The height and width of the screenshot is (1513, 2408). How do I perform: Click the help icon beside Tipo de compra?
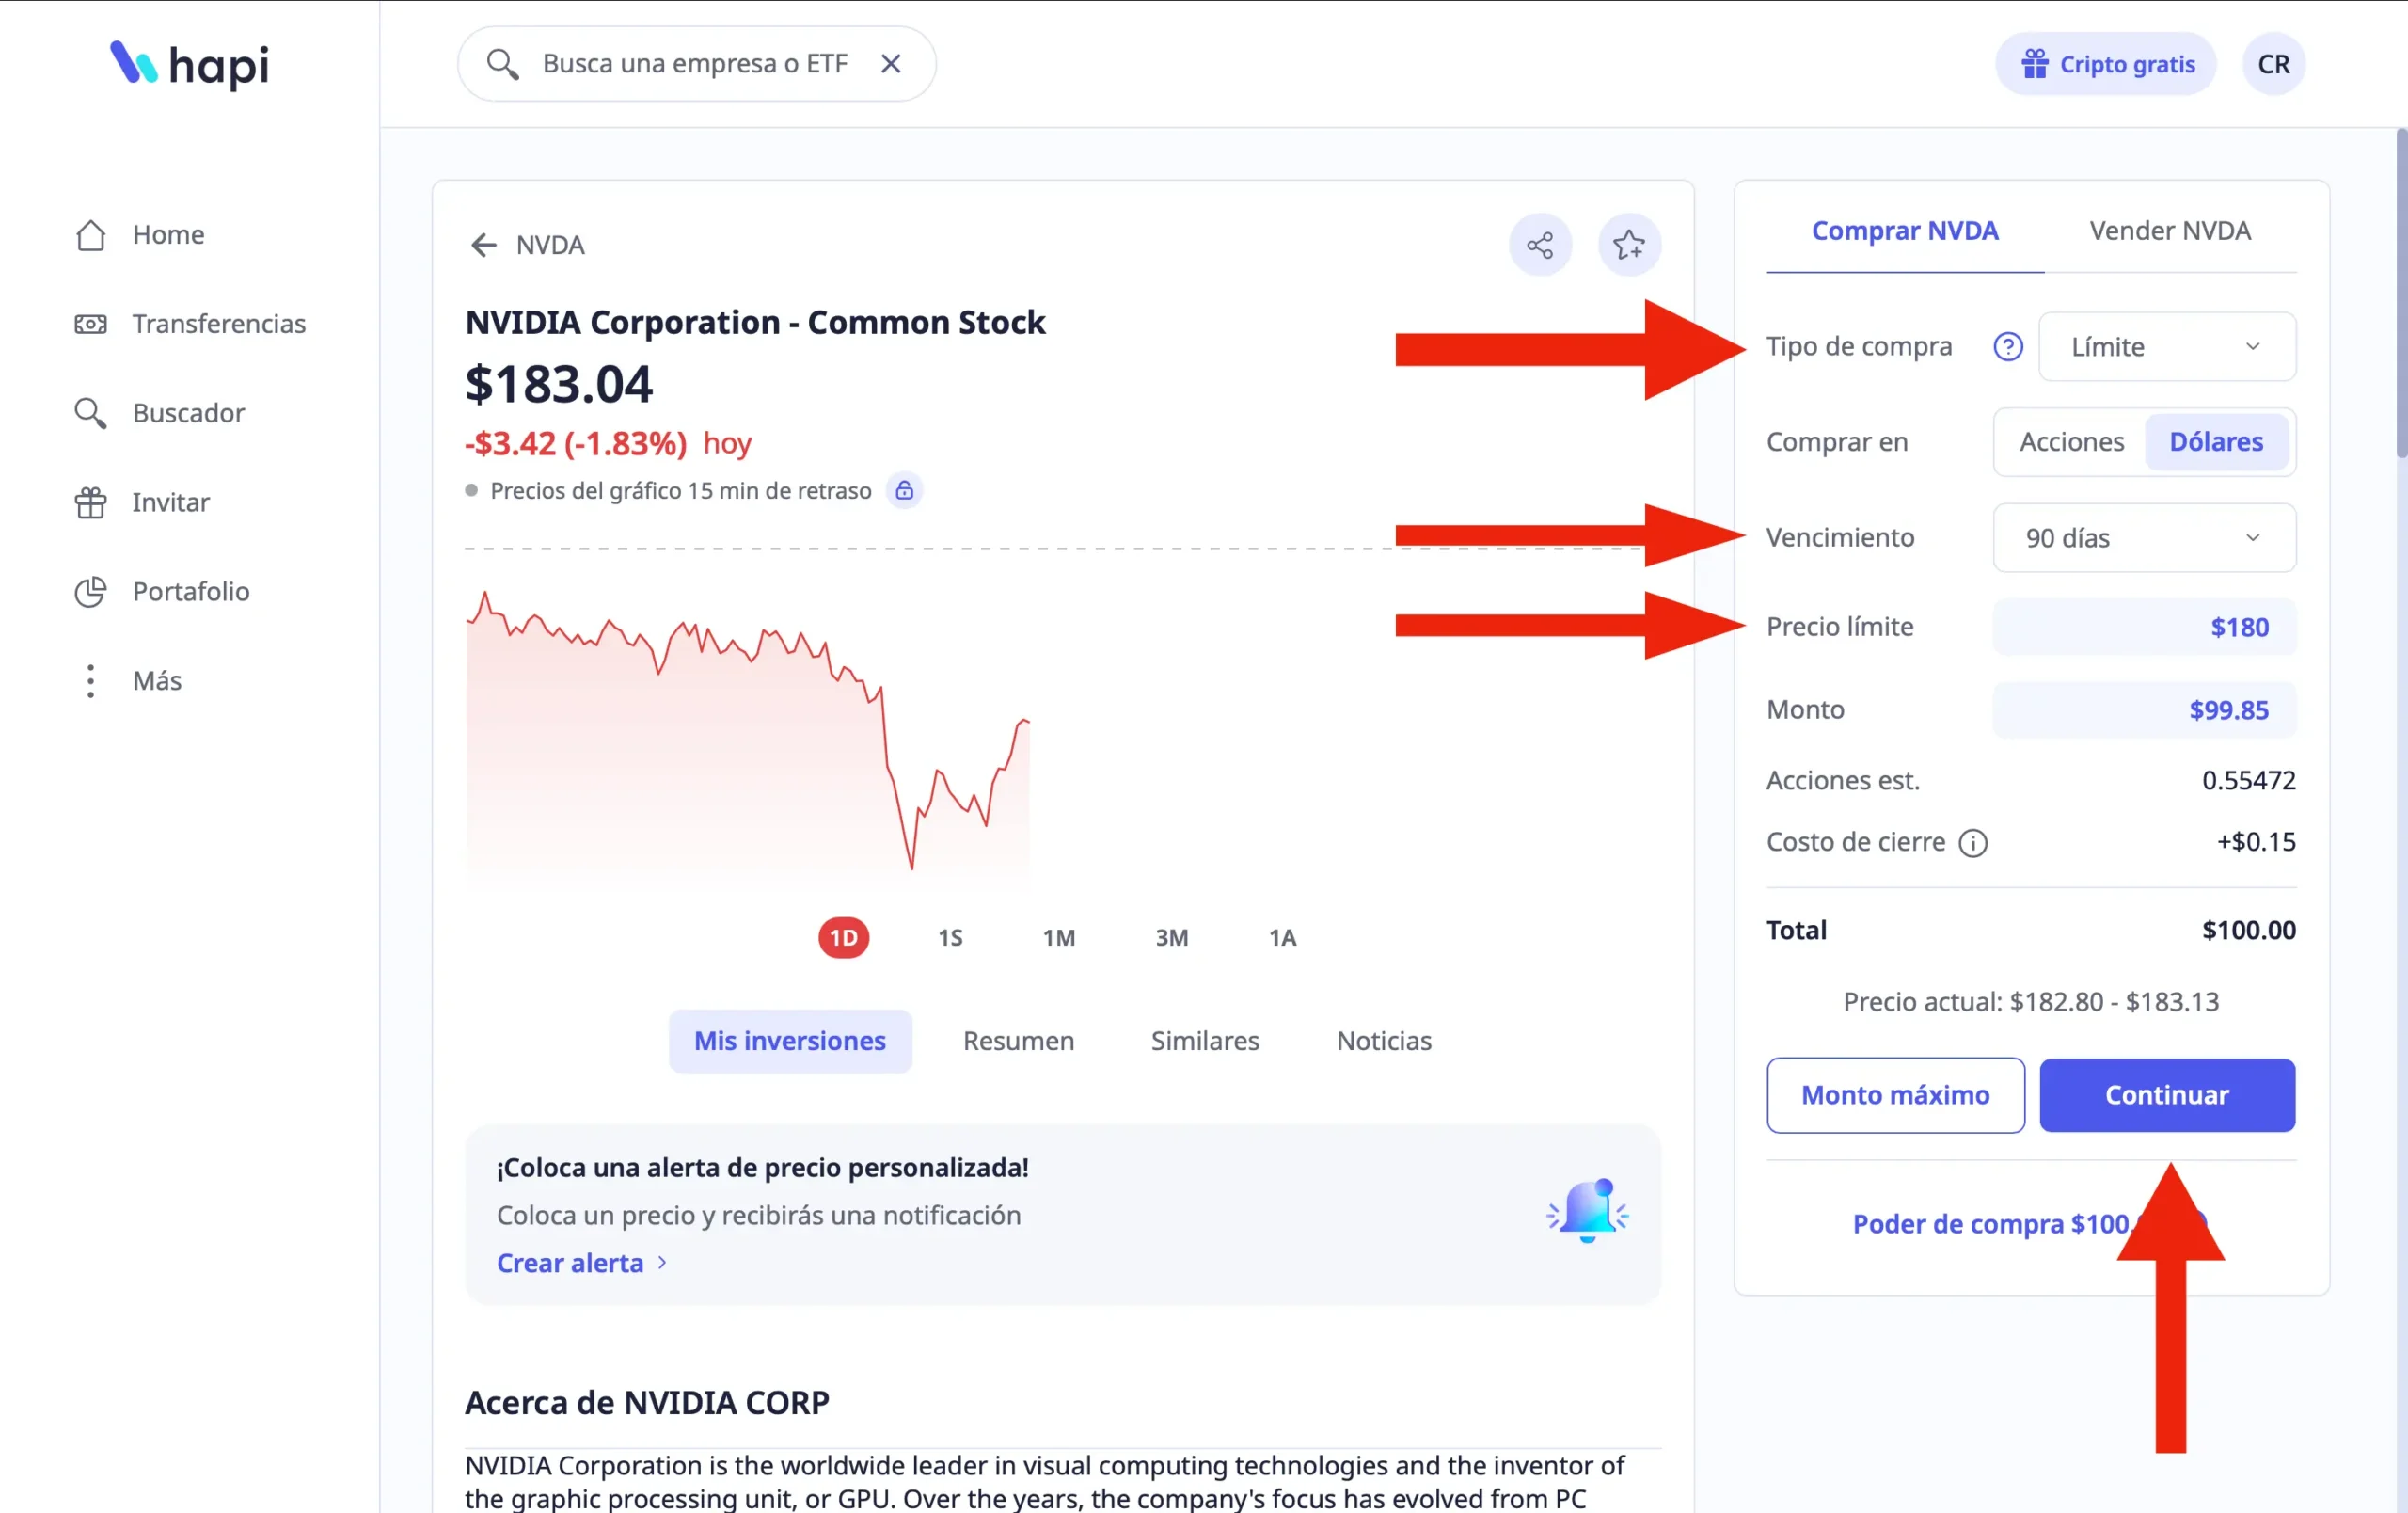(x=2007, y=347)
